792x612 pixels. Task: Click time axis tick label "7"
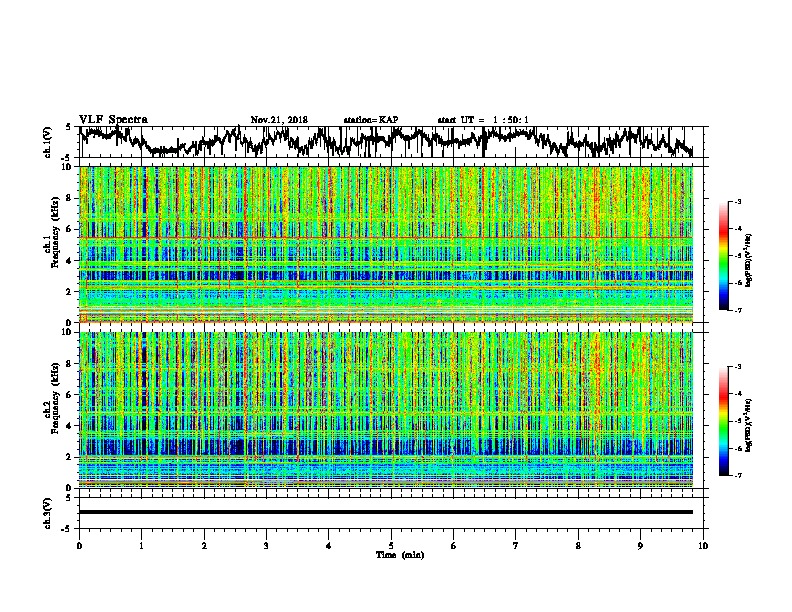[x=516, y=546]
